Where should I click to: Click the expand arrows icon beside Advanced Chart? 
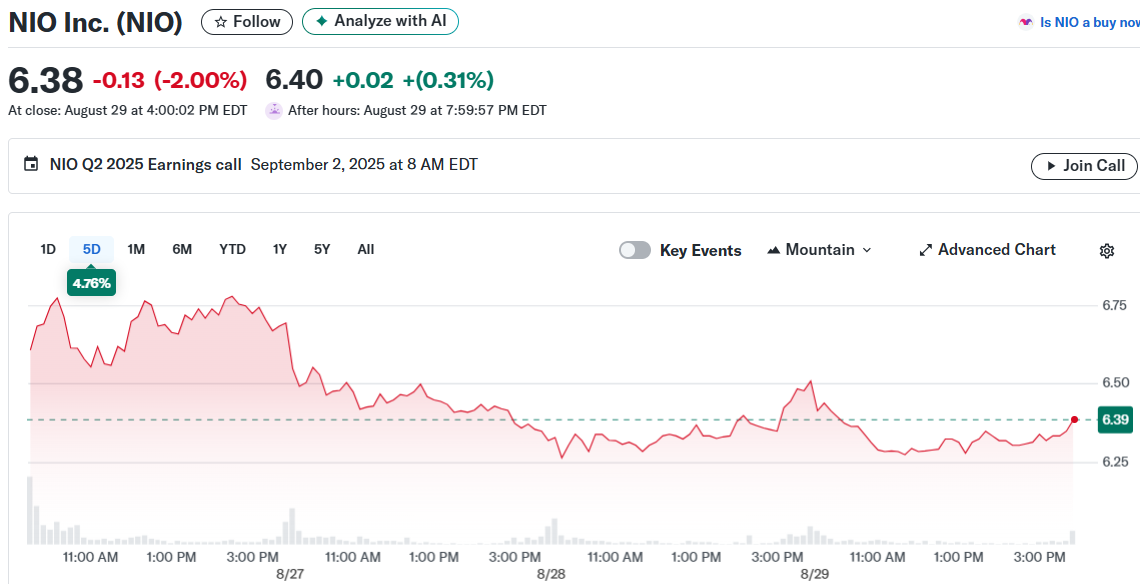point(926,250)
